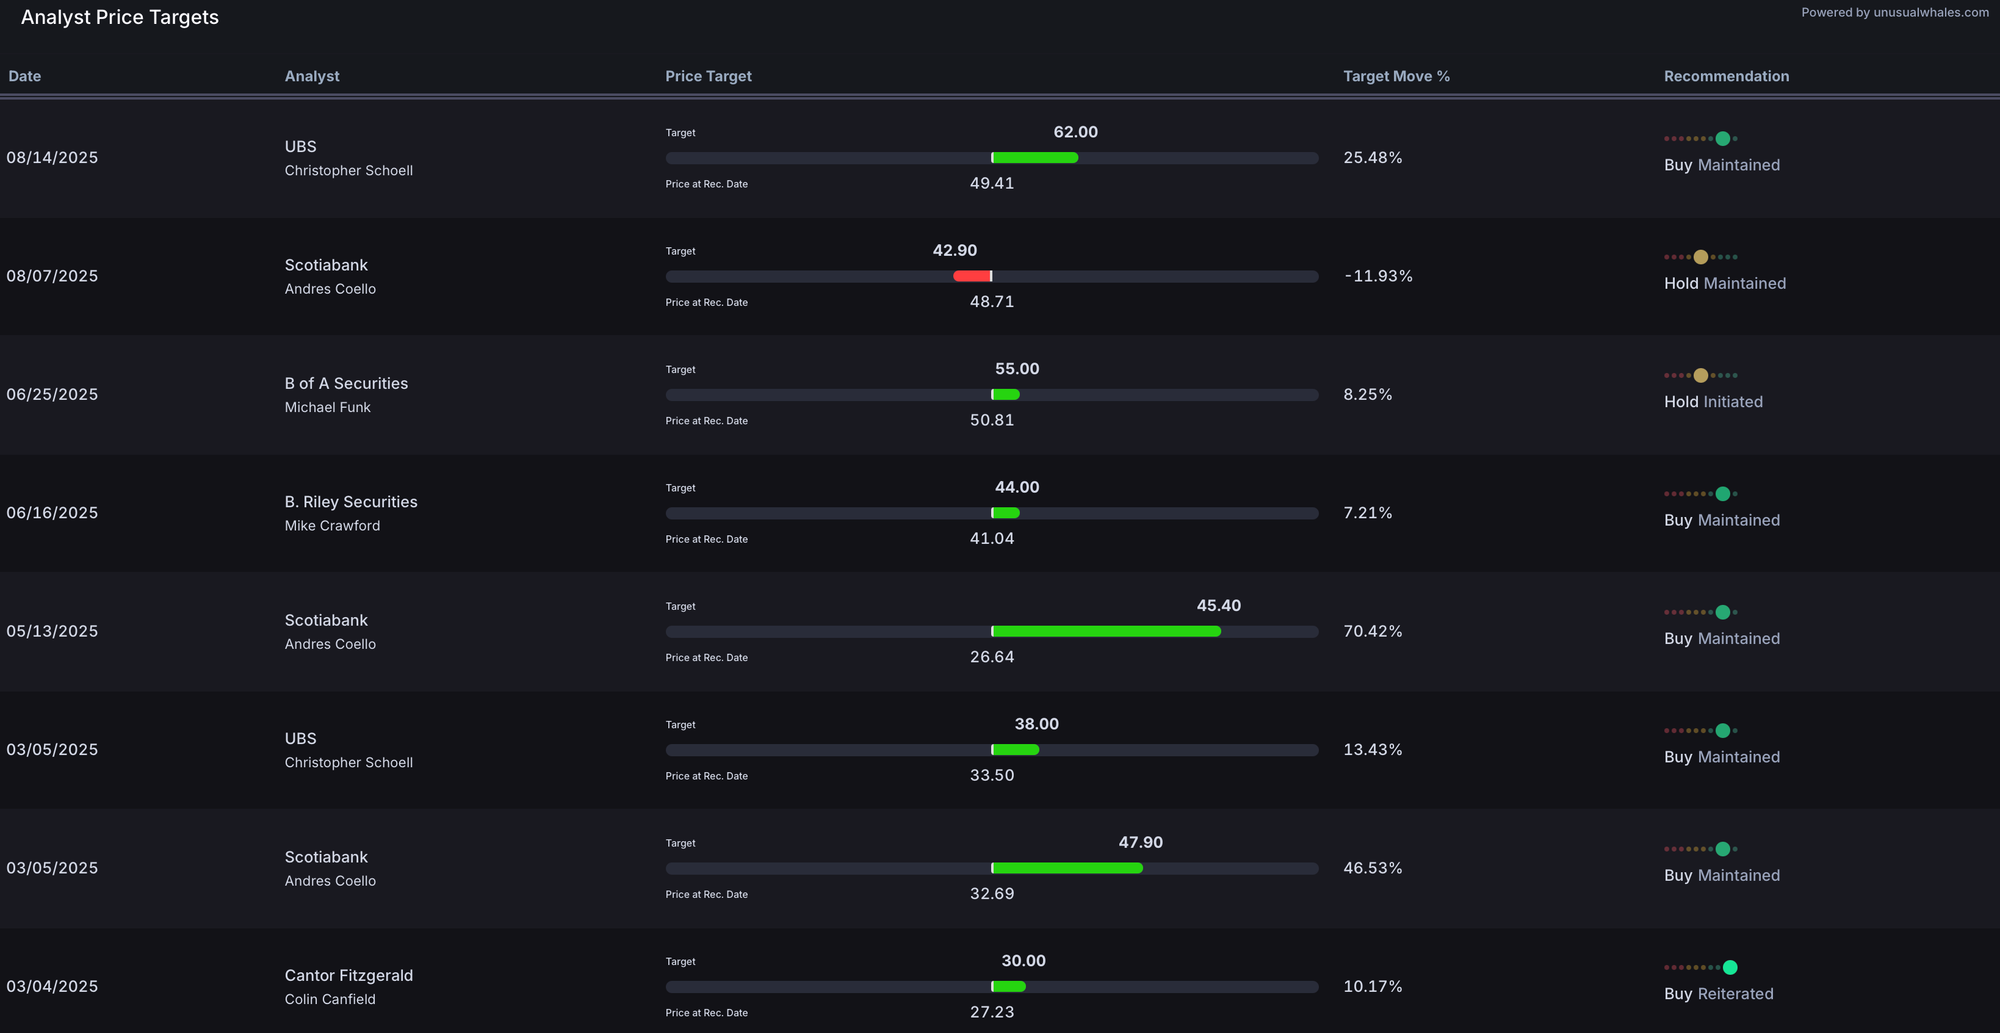Click the Target Move % column header

[x=1396, y=76]
